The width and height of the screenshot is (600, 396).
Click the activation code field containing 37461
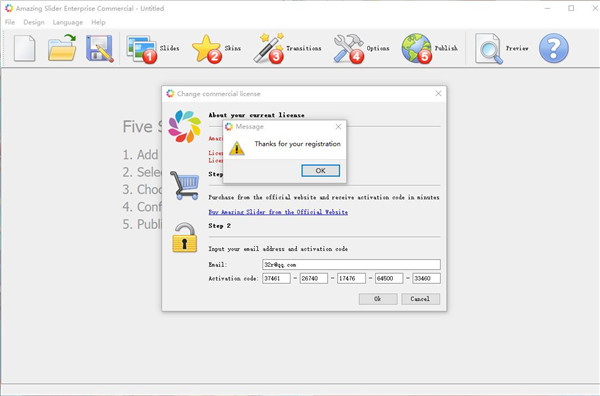(x=276, y=278)
